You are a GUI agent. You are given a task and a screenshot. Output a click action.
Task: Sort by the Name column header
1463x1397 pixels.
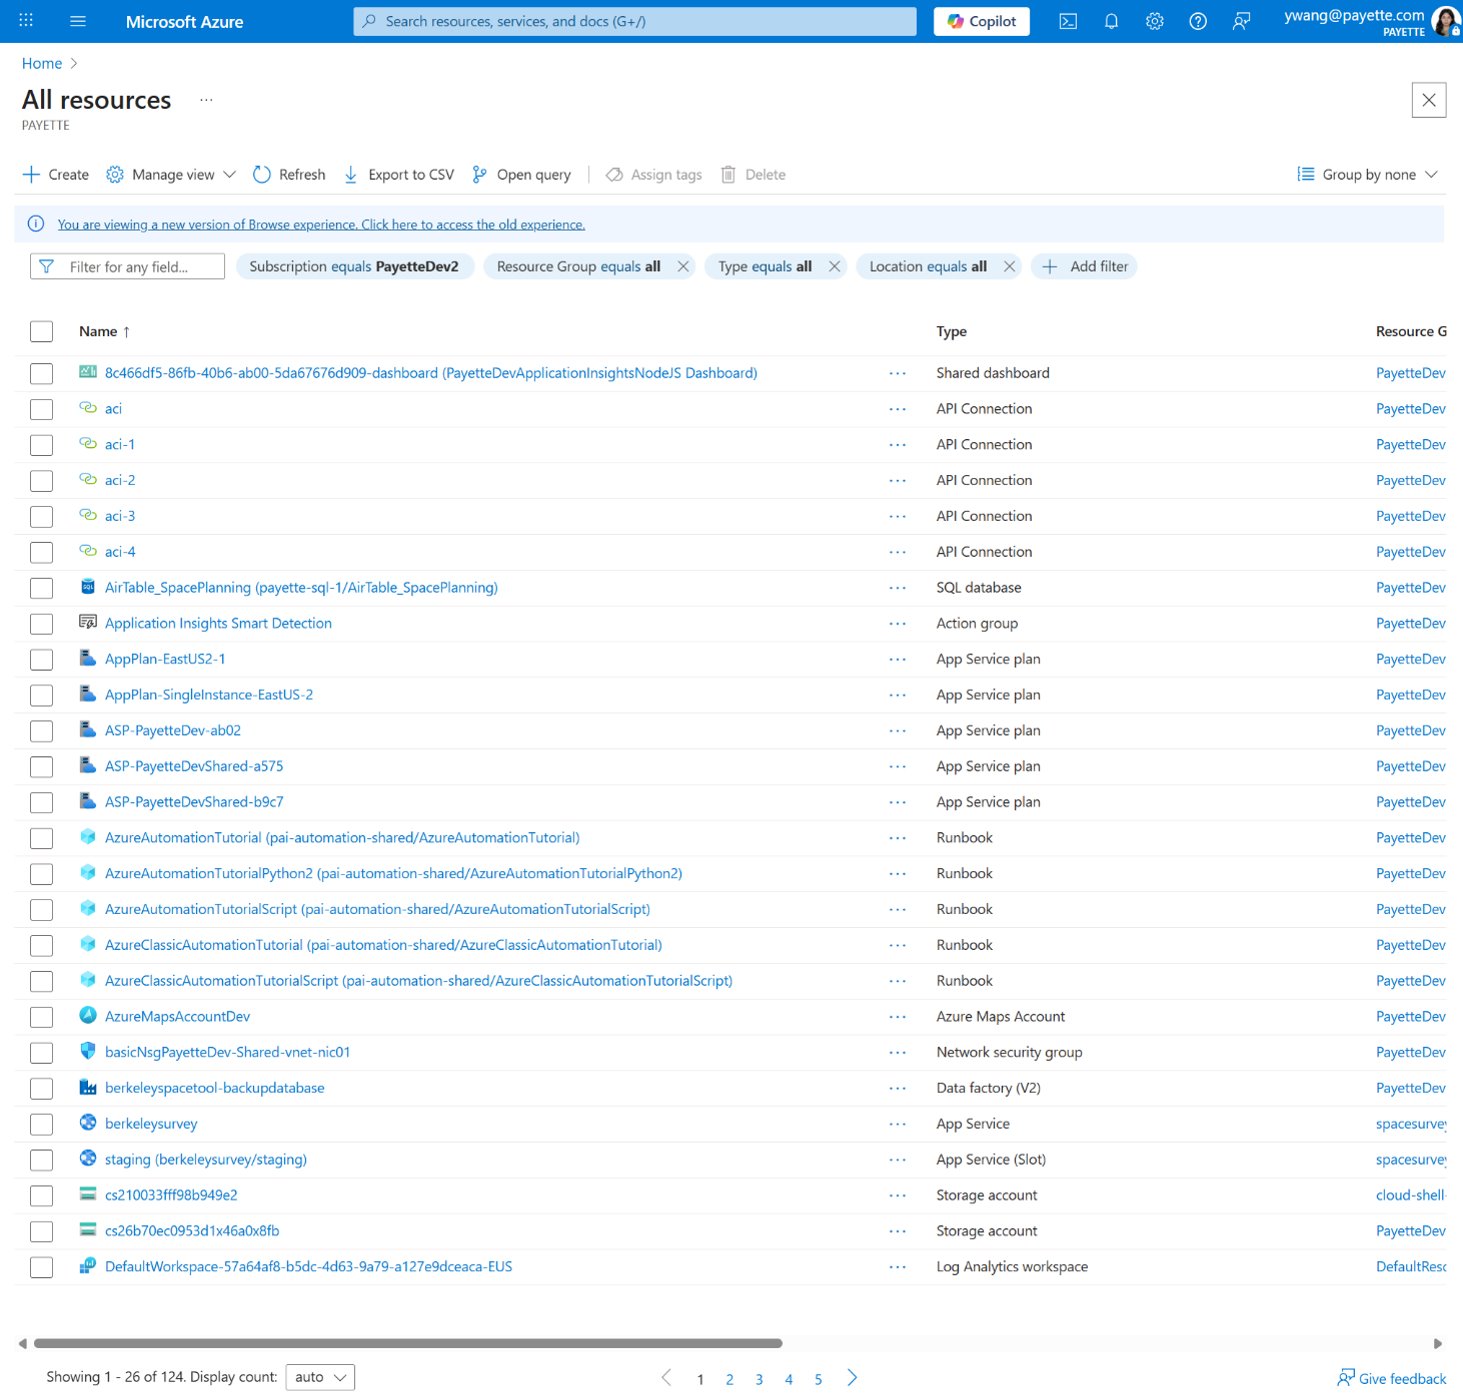click(105, 331)
